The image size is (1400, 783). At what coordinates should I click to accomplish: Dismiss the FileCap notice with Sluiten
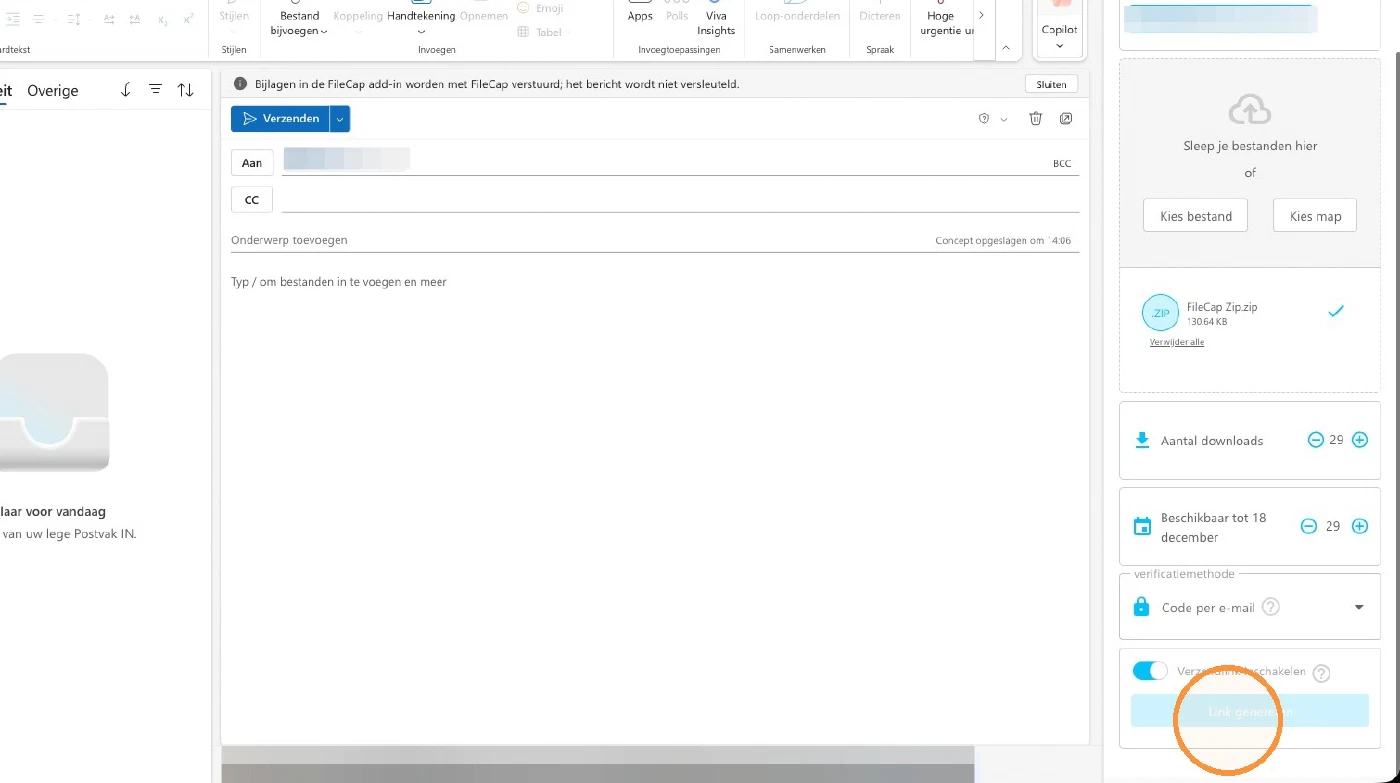click(1051, 85)
